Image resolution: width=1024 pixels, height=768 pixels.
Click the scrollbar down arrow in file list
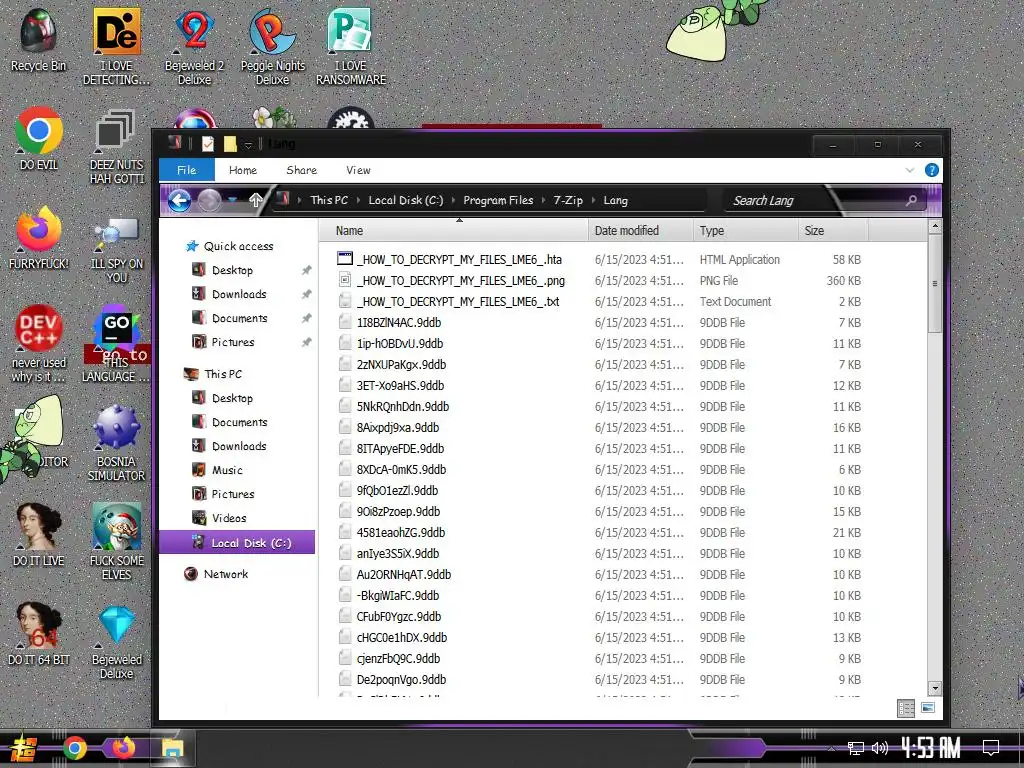pyautogui.click(x=935, y=688)
